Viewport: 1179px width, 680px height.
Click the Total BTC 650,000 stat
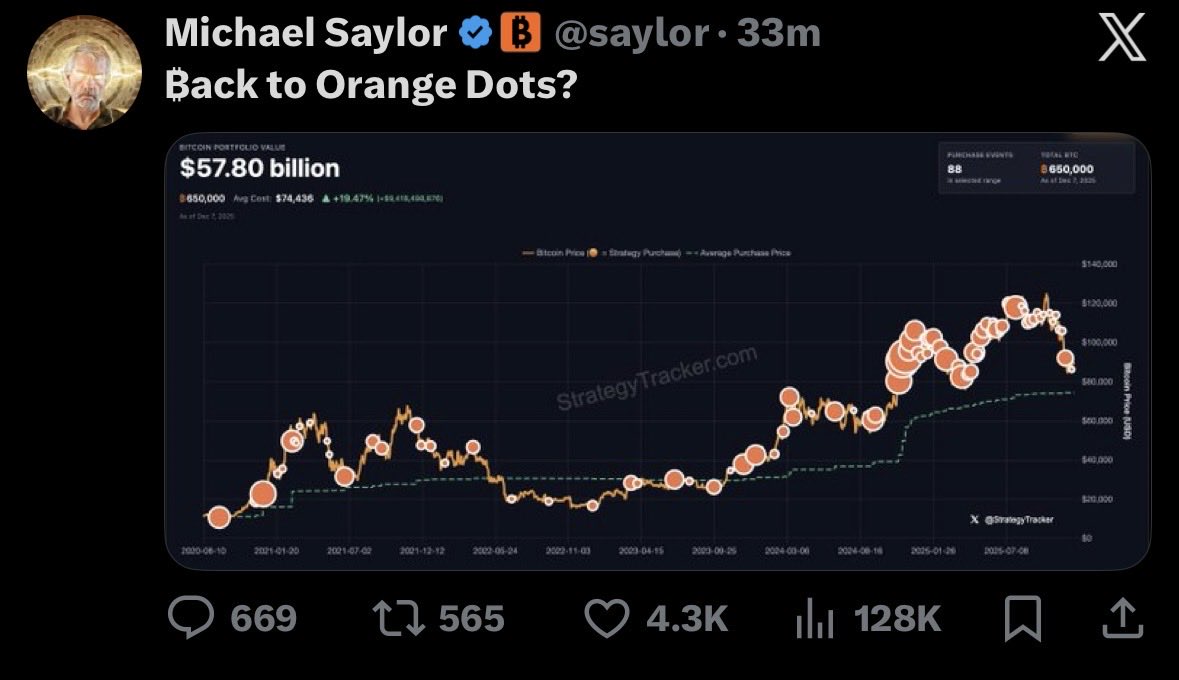[1068, 166]
